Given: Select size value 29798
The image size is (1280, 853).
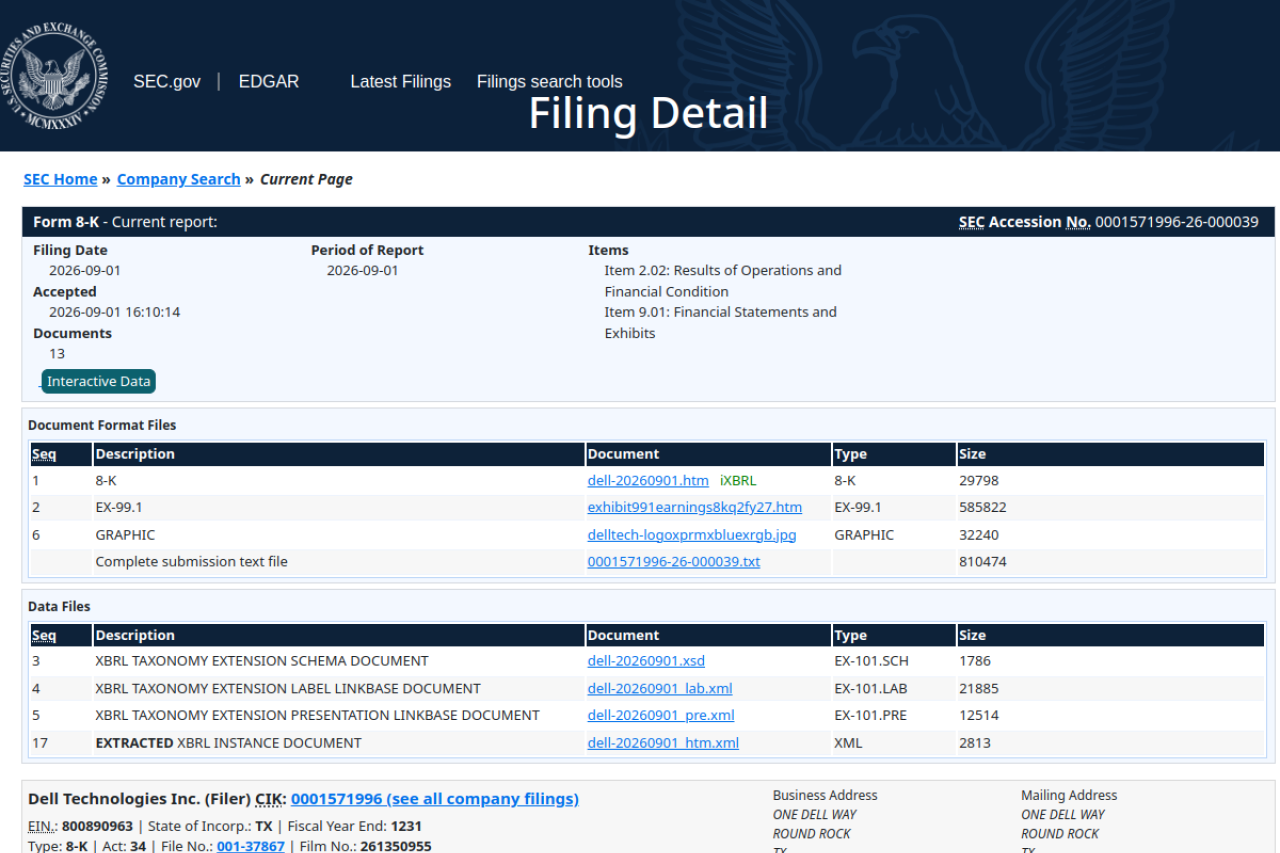Looking at the screenshot, I should [979, 481].
